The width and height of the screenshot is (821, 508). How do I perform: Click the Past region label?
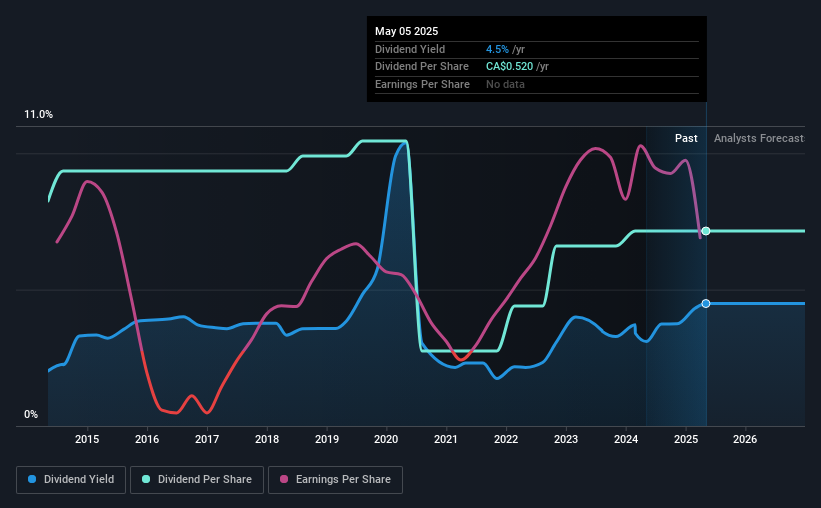[x=686, y=138]
